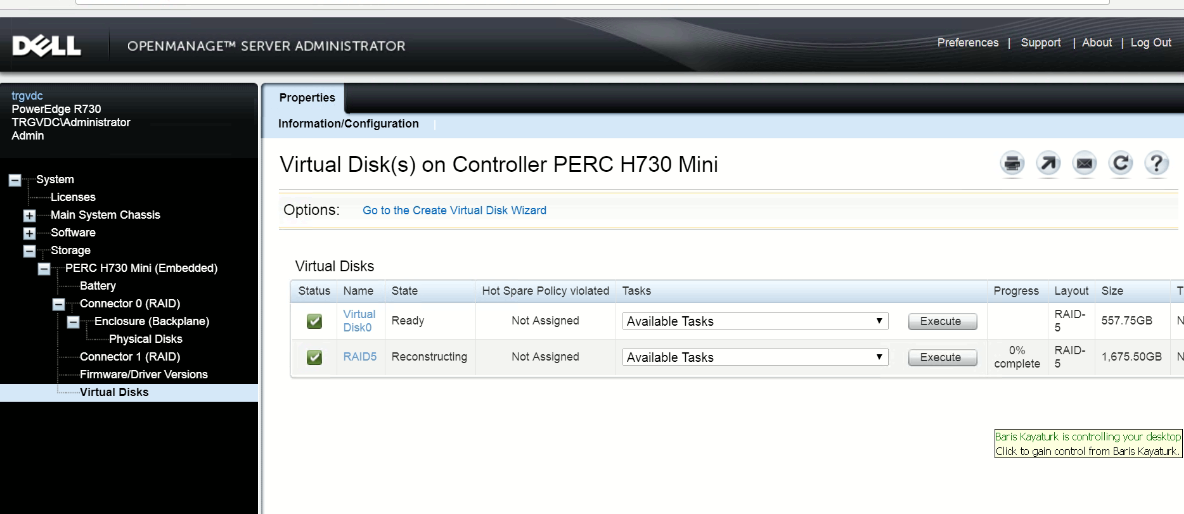
Task: Click the Dell logo
Action: [x=46, y=46]
